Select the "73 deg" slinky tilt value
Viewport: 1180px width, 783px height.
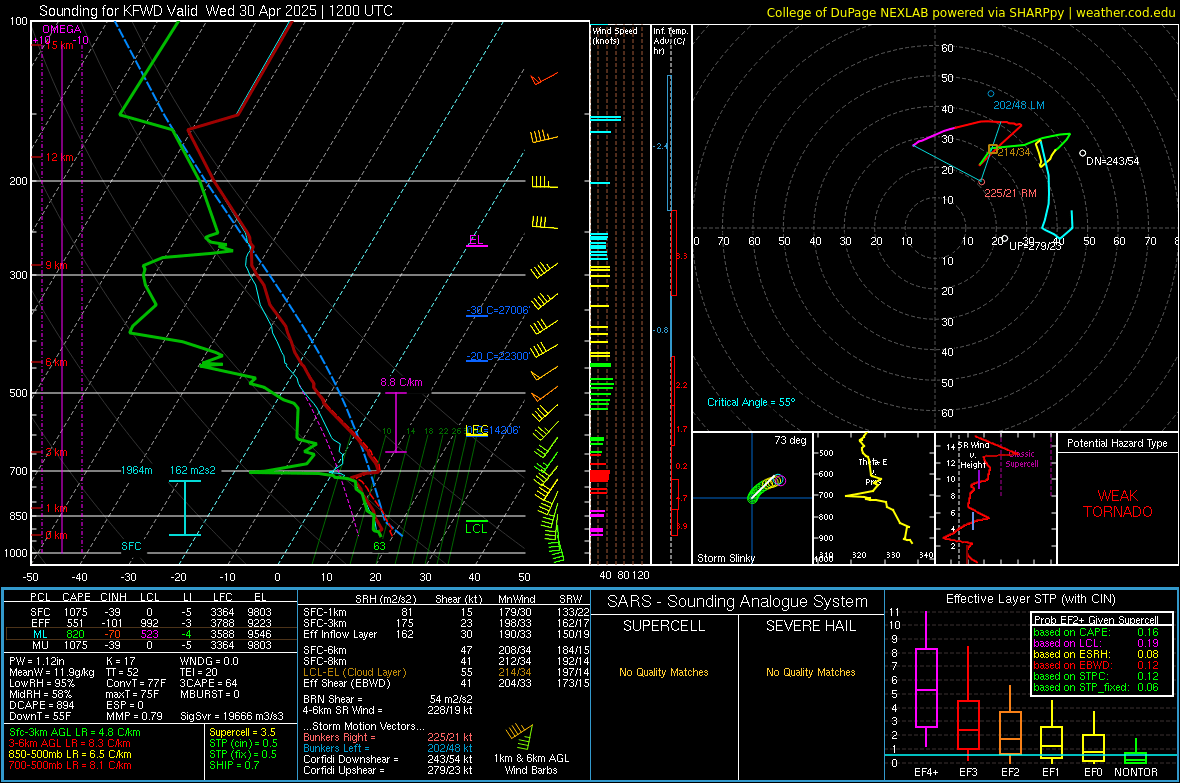pyautogui.click(x=790, y=440)
